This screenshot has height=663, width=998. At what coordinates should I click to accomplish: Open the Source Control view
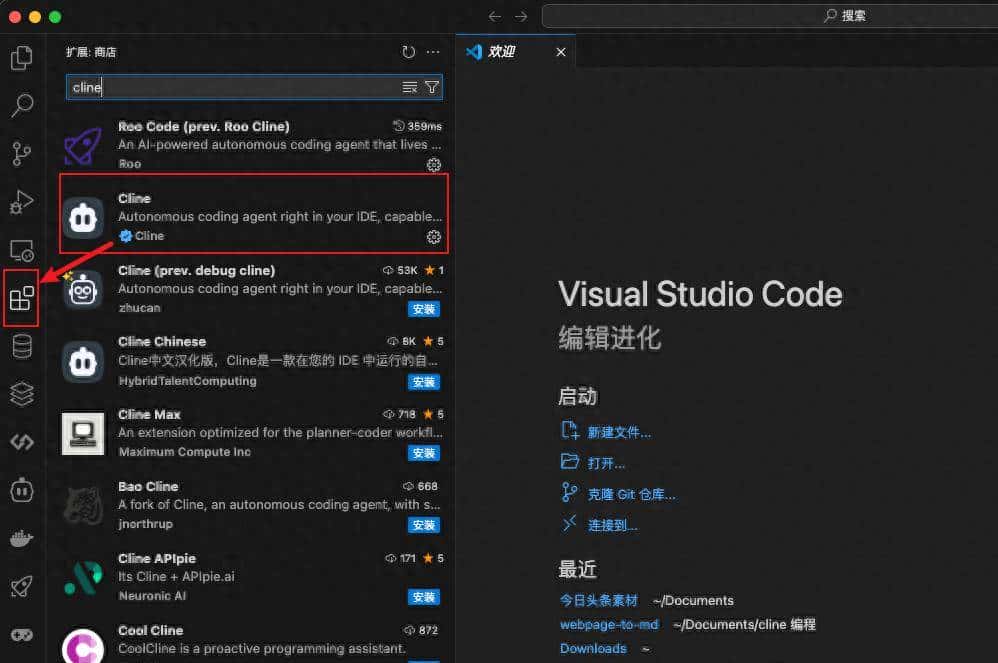pos(22,153)
